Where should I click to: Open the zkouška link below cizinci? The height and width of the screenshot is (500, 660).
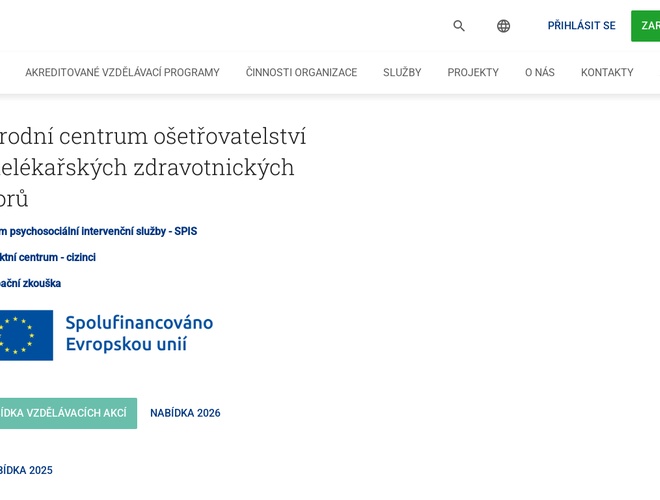30,283
